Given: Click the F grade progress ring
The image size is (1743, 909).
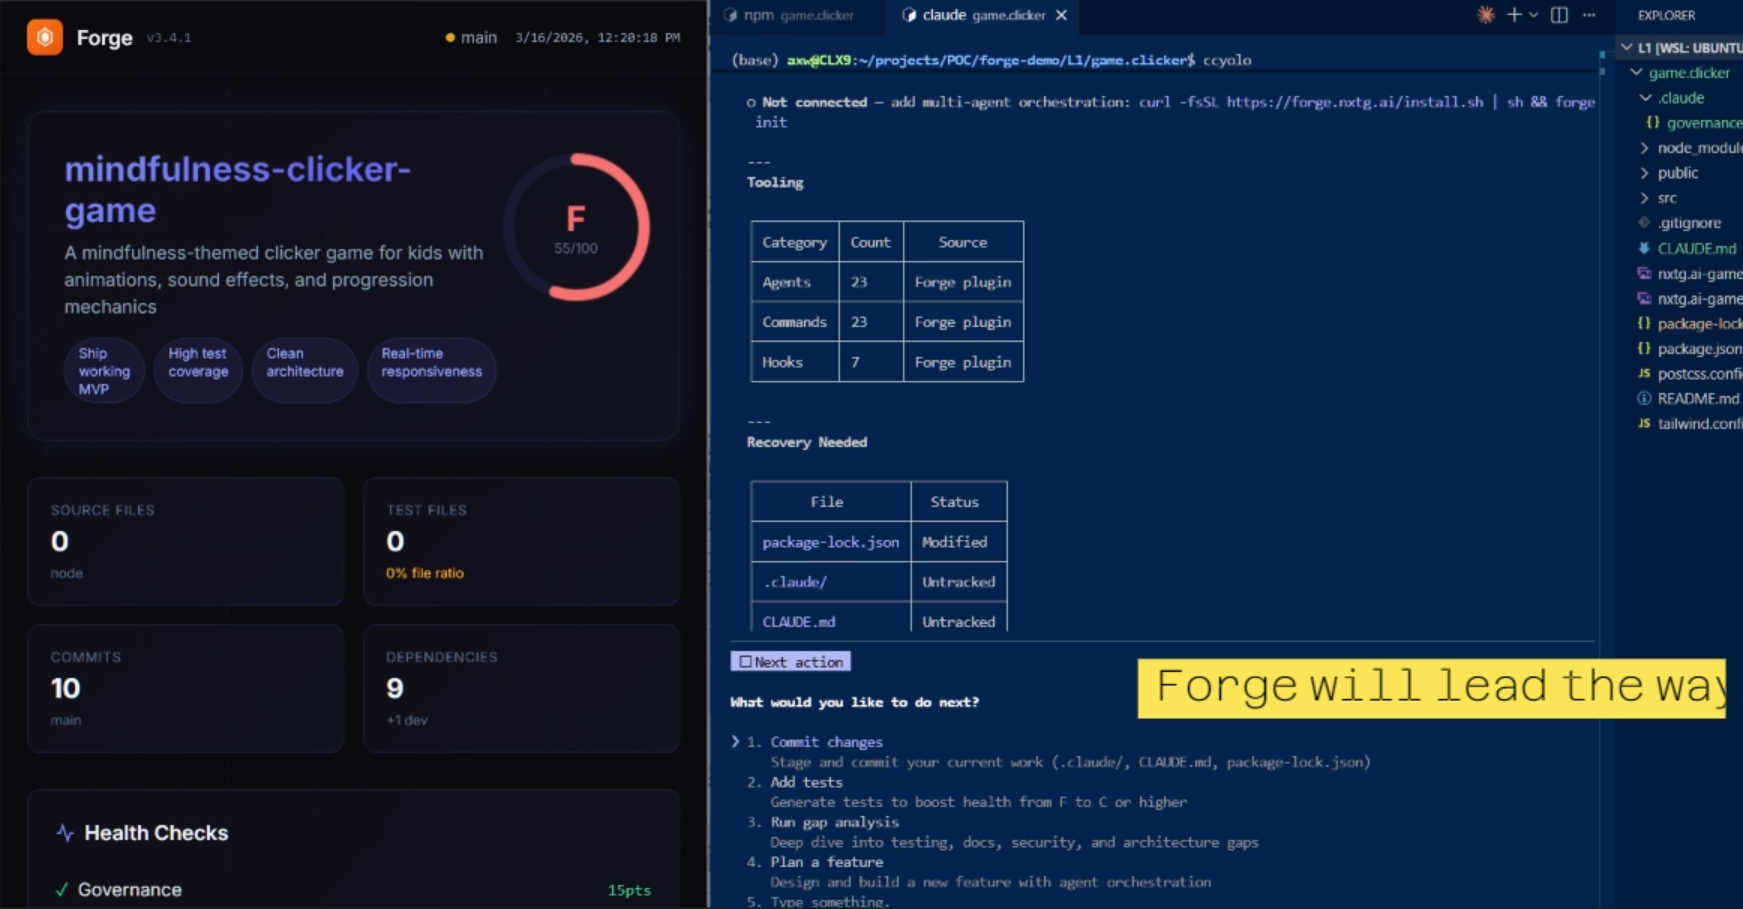Looking at the screenshot, I should coord(576,225).
